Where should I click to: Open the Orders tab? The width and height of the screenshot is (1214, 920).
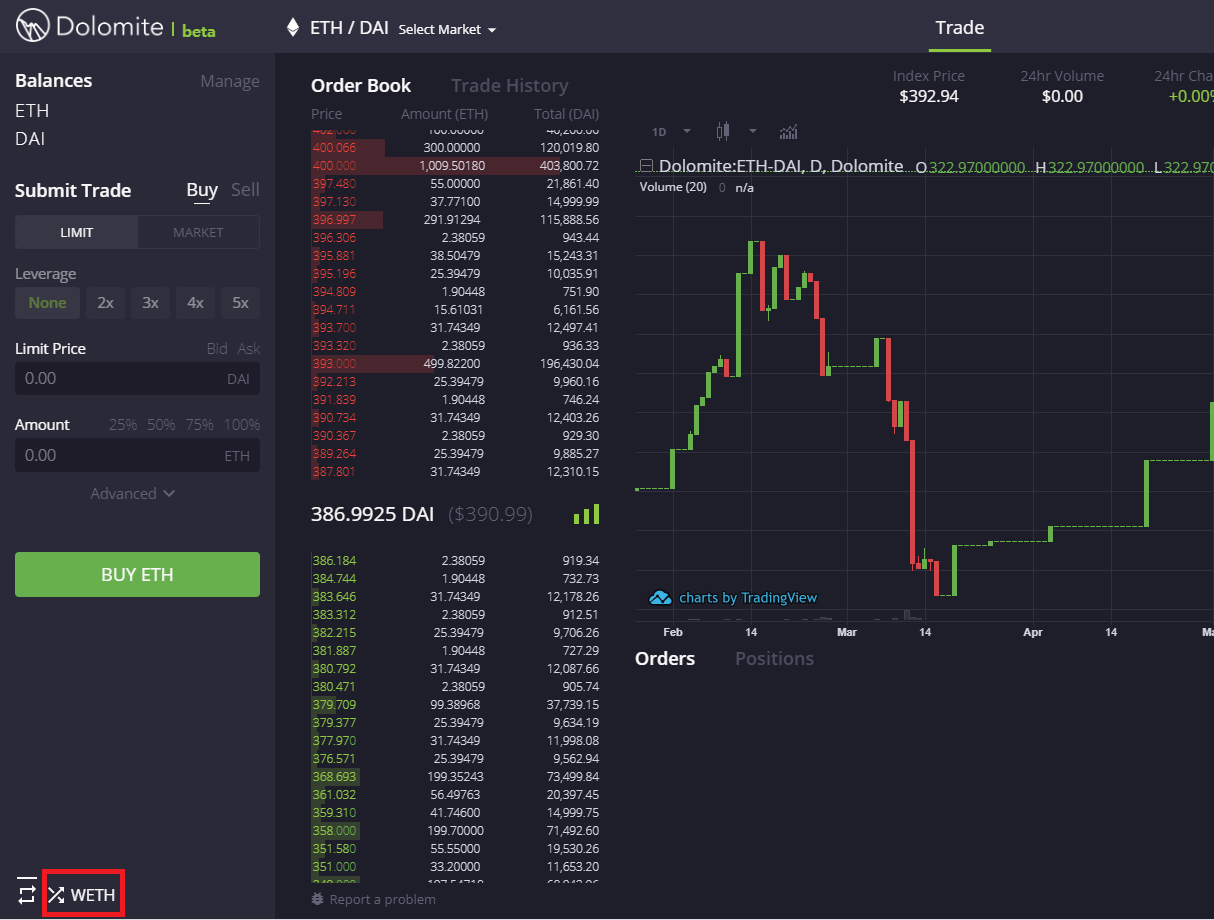pyautogui.click(x=665, y=658)
